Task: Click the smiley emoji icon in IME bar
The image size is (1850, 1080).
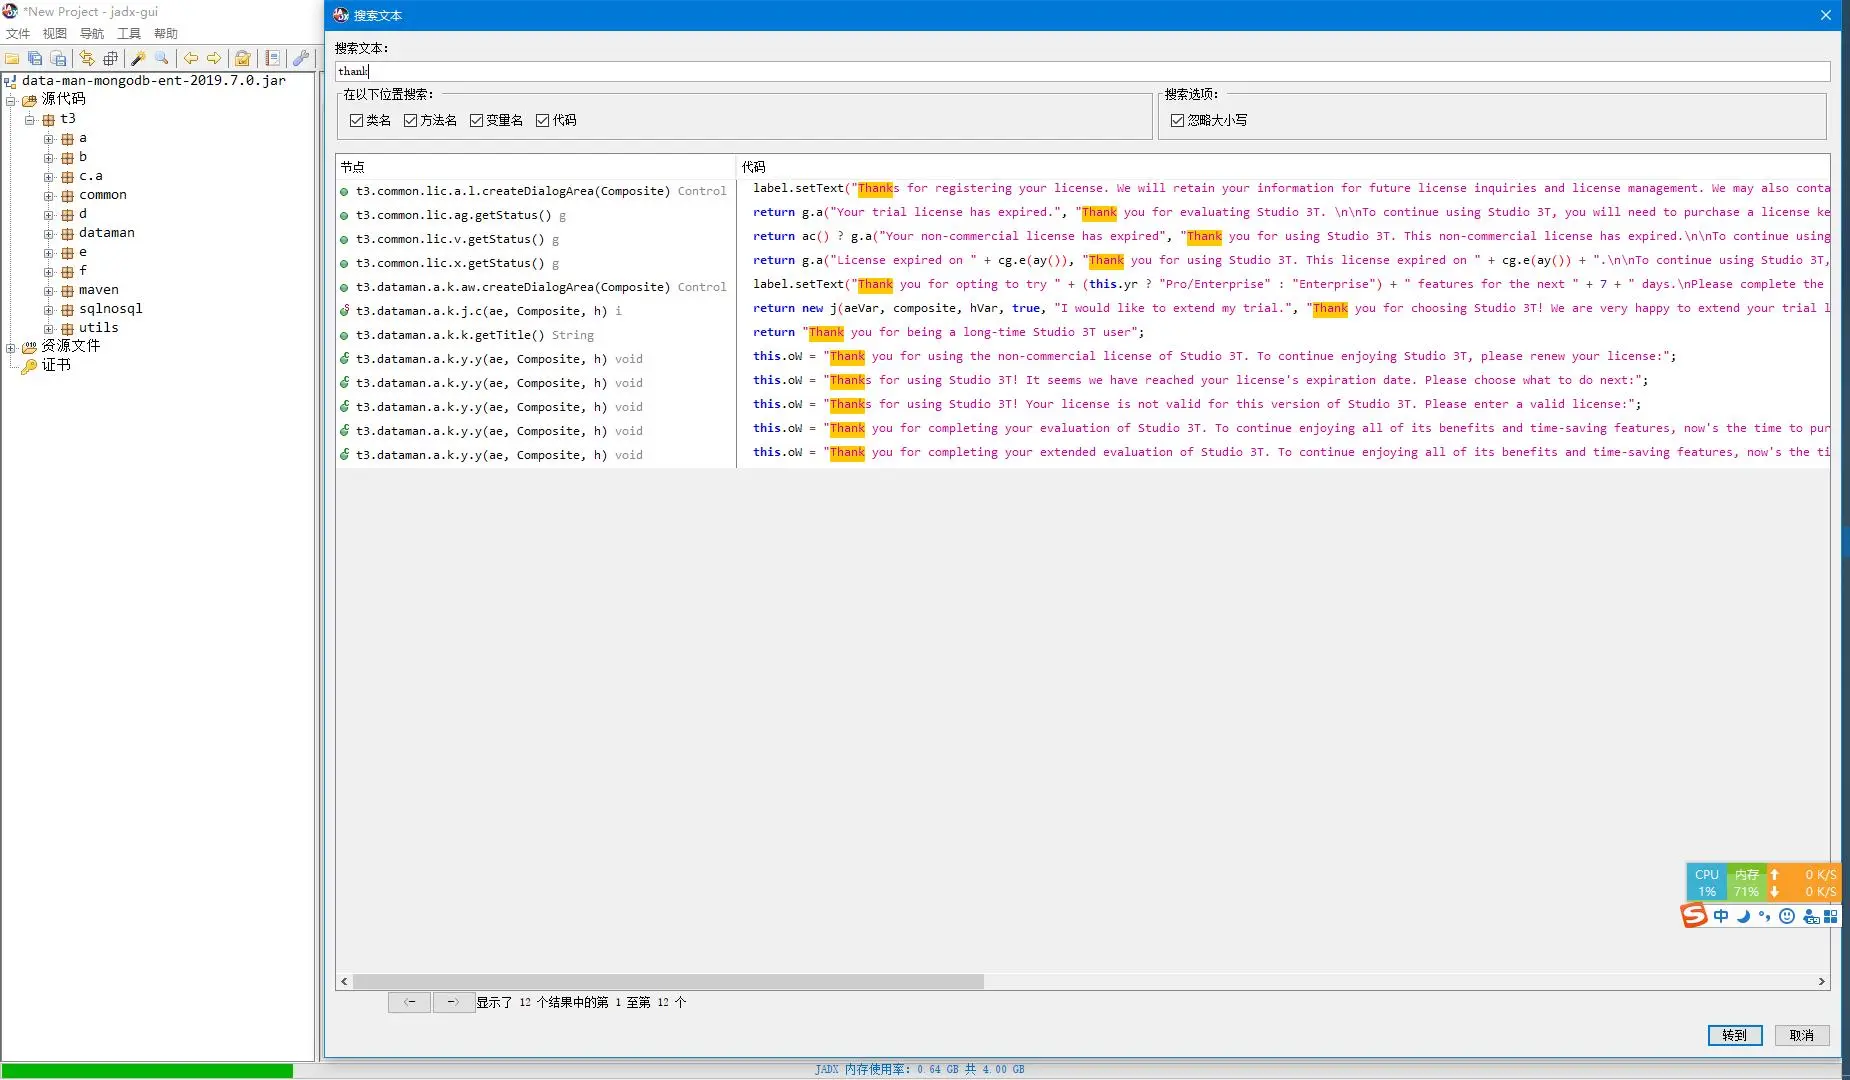Action: pos(1787,916)
